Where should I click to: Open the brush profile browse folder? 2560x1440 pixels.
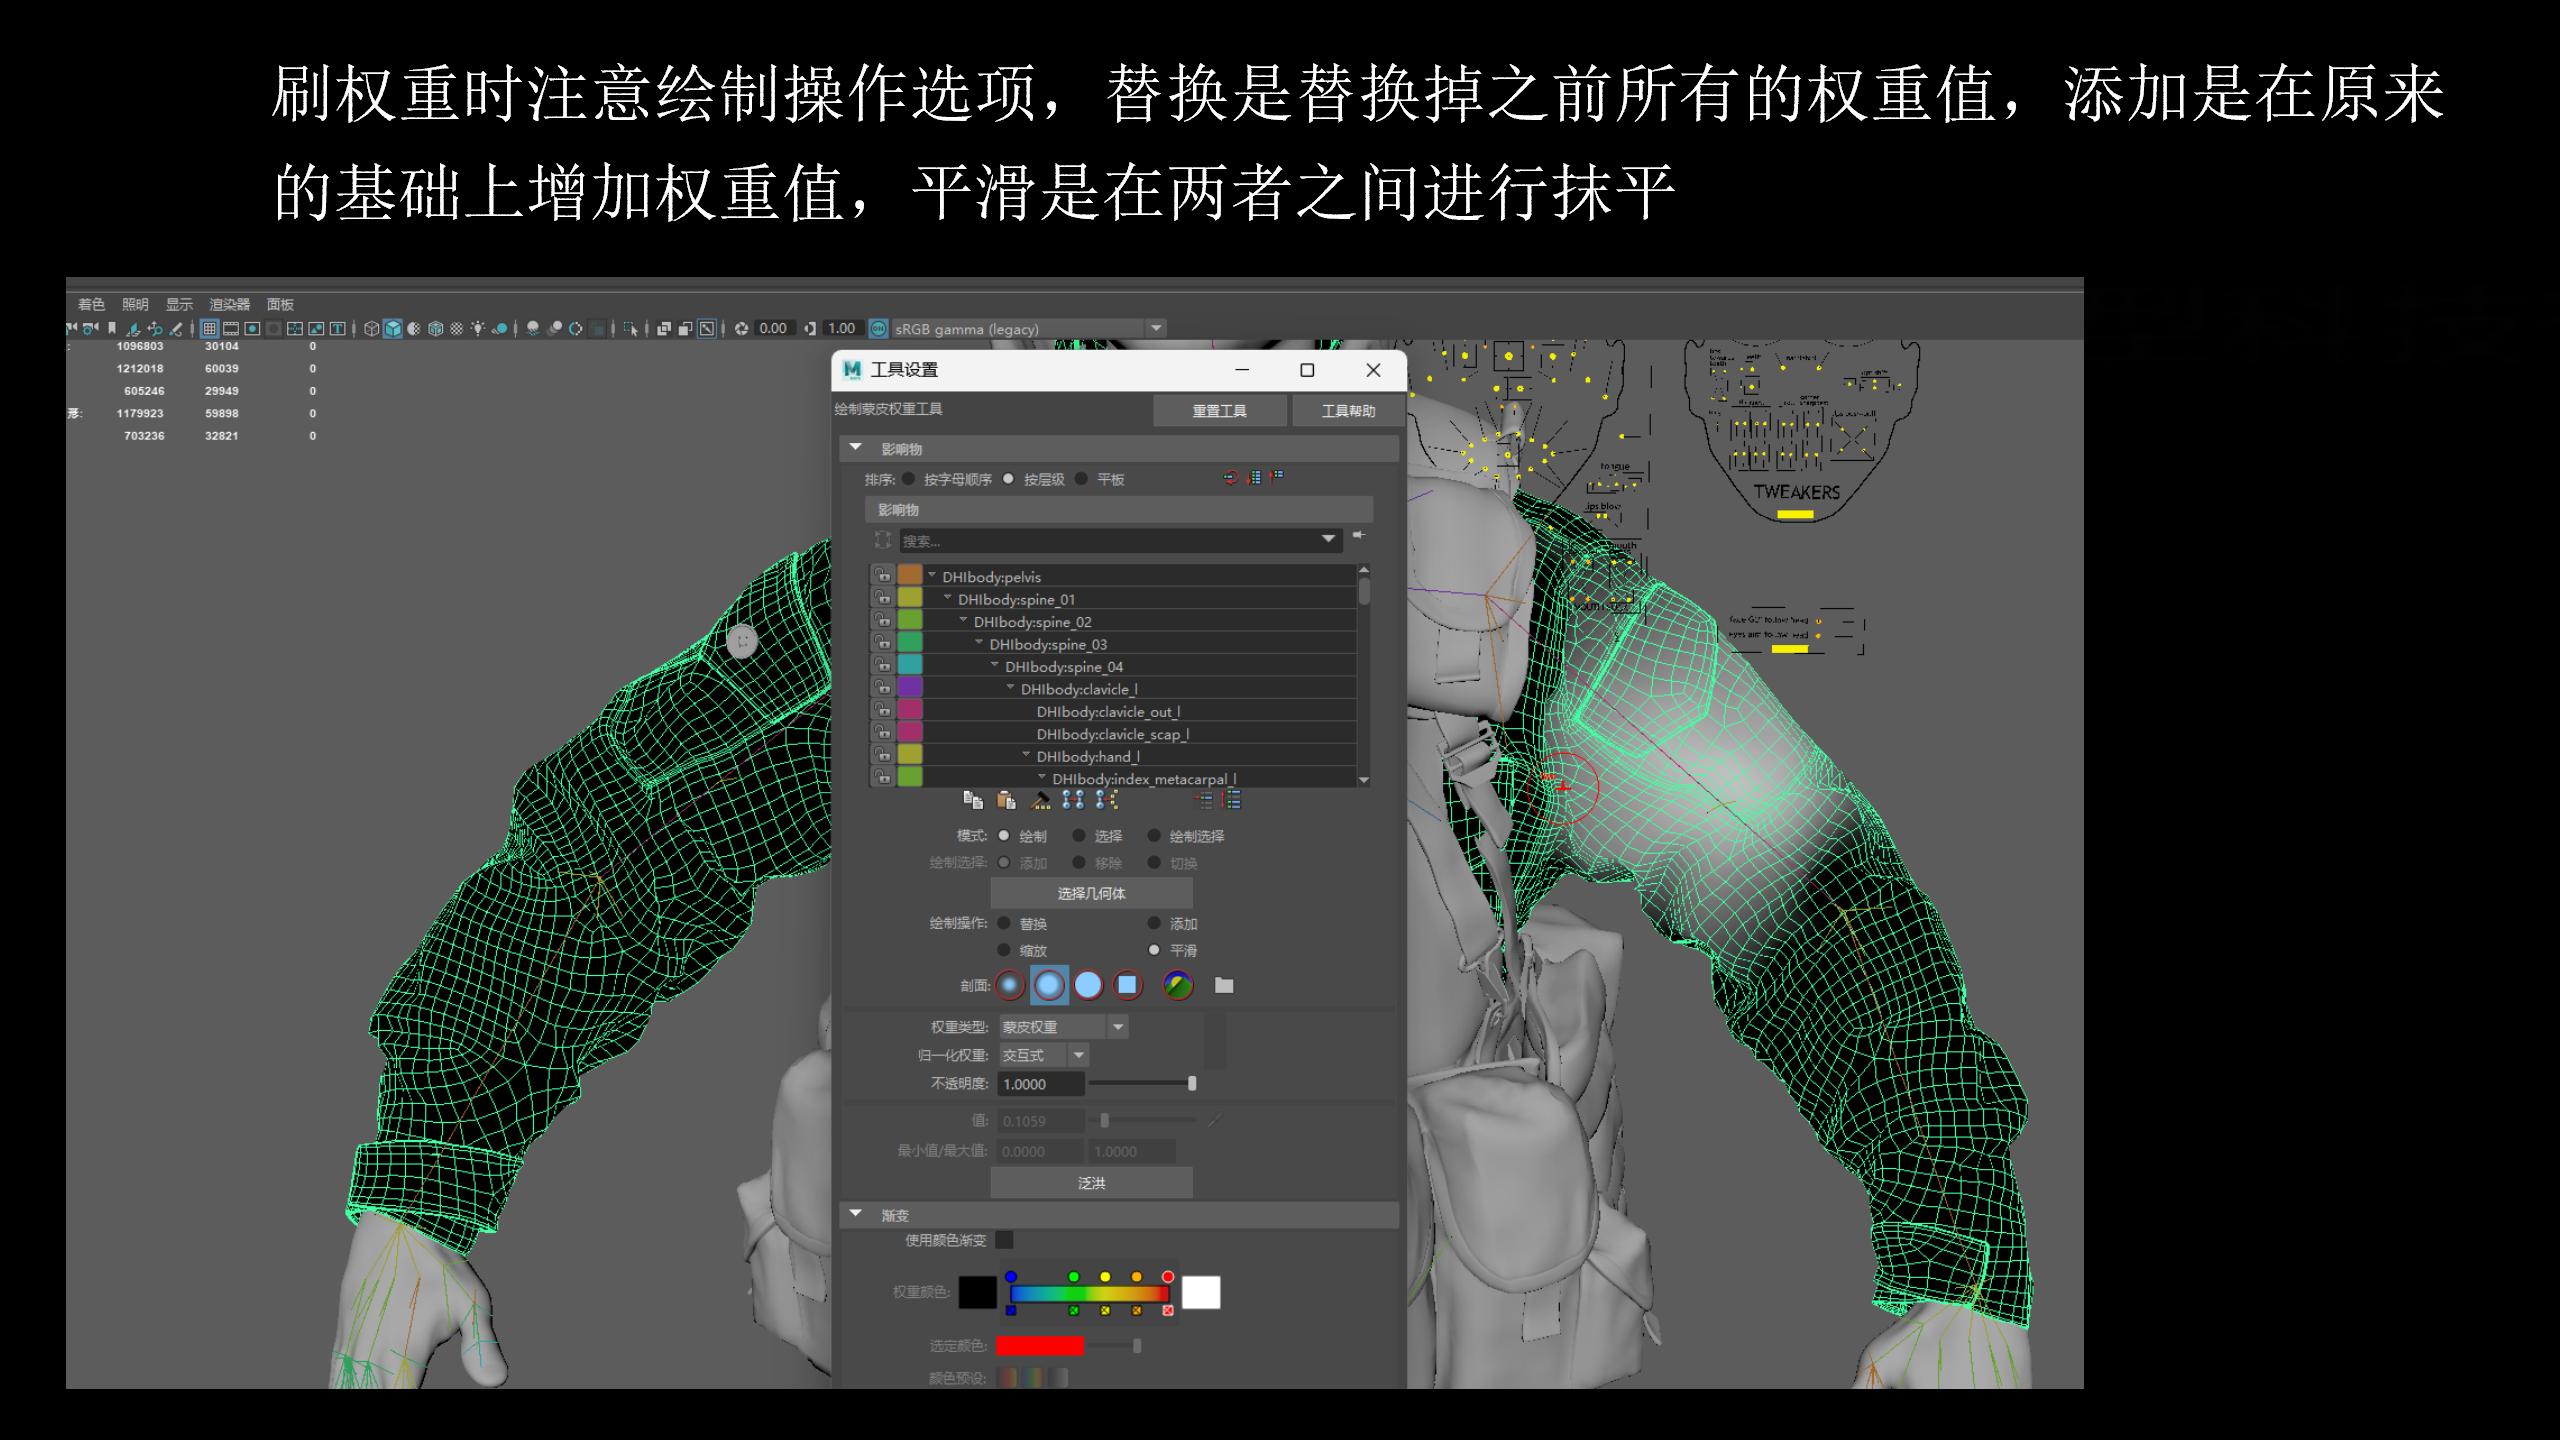tap(1223, 985)
